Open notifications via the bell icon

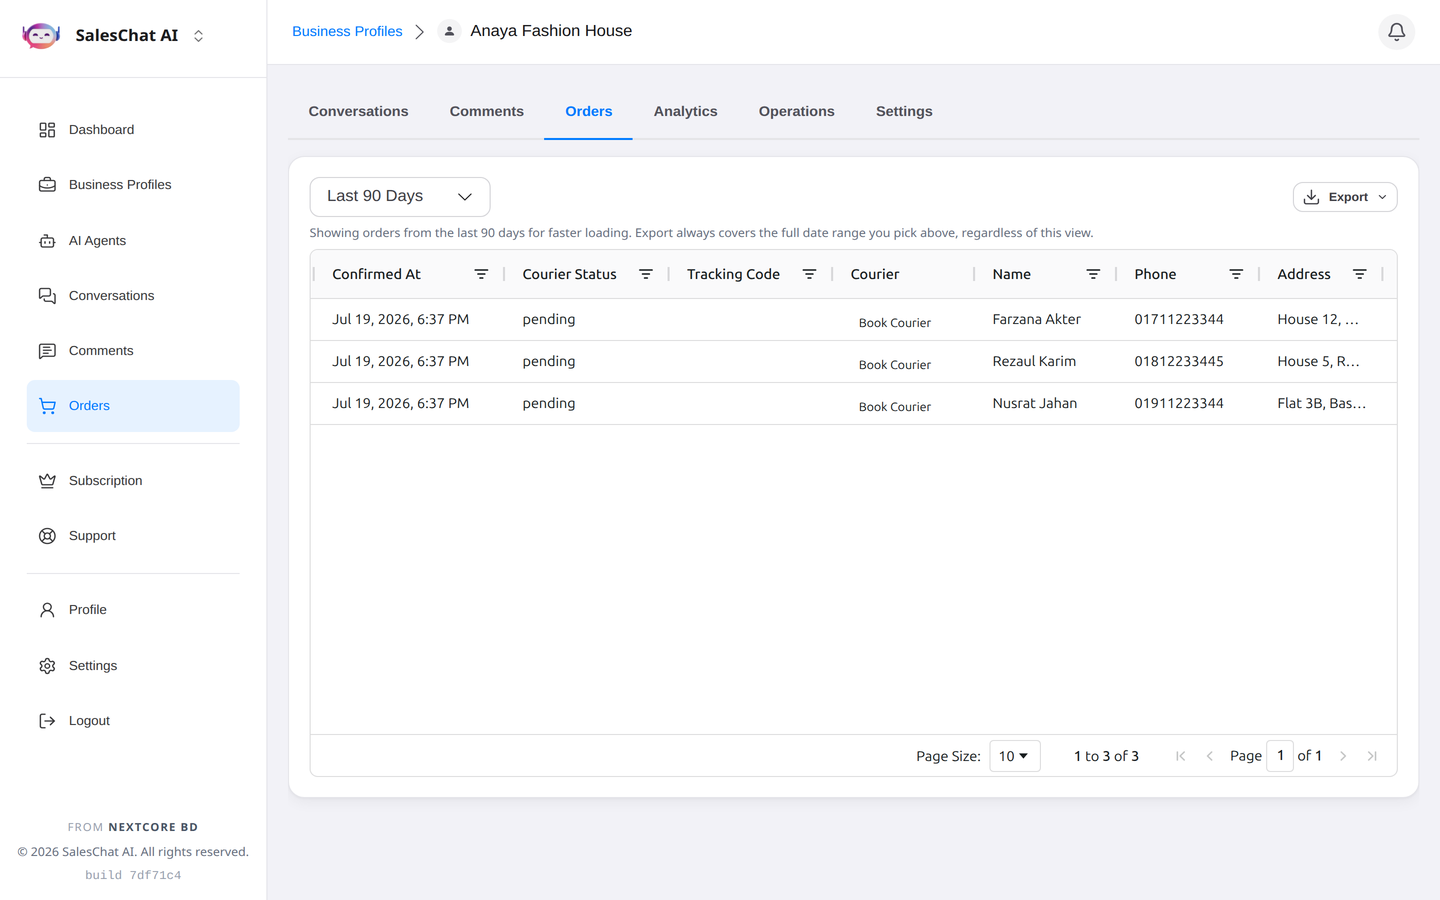pyautogui.click(x=1396, y=32)
